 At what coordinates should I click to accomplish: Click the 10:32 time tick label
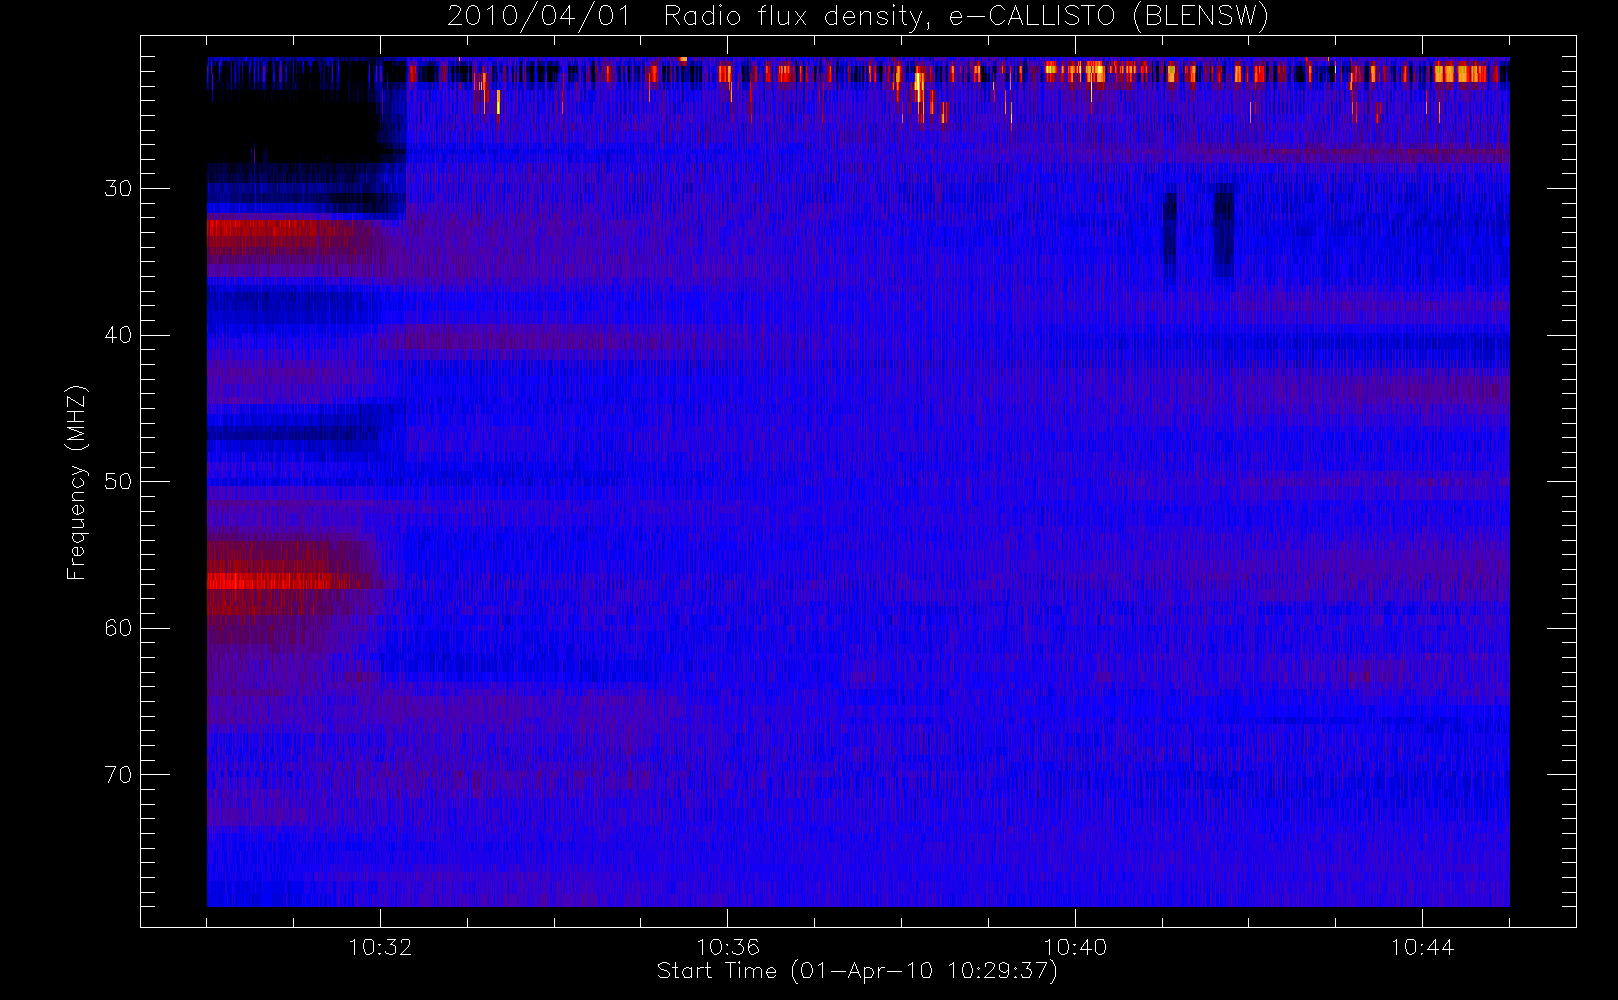pyautogui.click(x=380, y=947)
